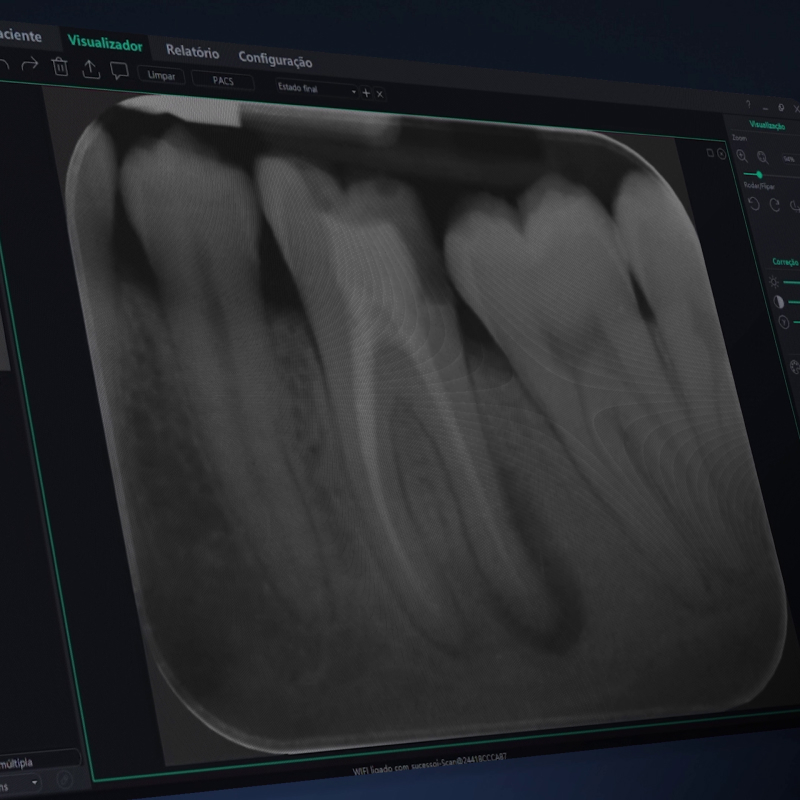
Task: Click the zoom in magnifier icon
Action: [x=742, y=157]
